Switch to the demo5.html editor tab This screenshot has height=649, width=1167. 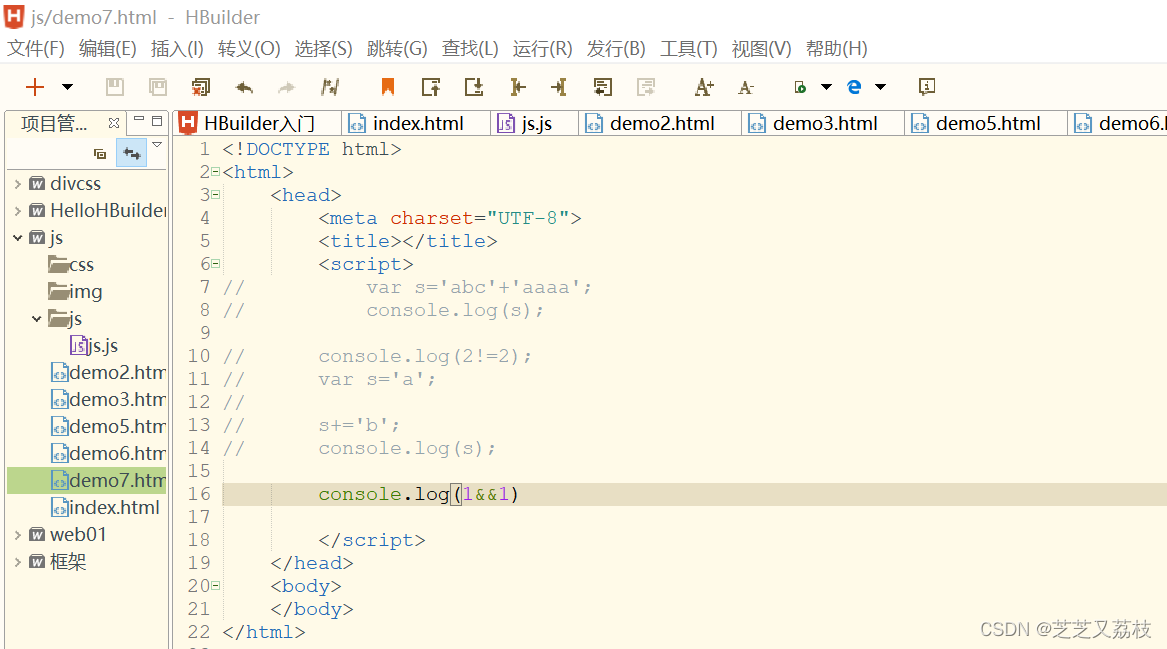click(x=987, y=124)
